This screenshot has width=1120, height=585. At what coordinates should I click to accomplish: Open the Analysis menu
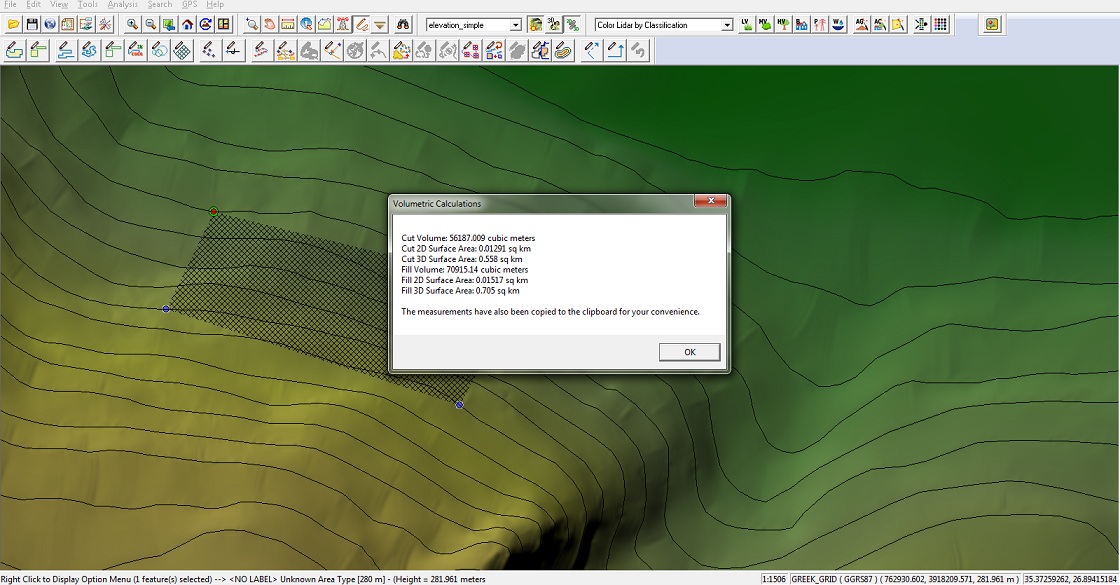click(122, 5)
